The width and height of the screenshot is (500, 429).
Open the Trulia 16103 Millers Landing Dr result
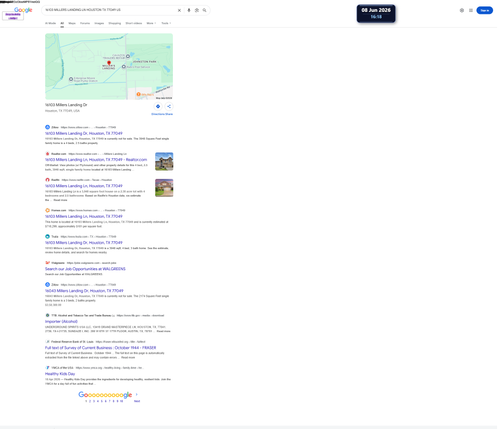[x=84, y=243]
